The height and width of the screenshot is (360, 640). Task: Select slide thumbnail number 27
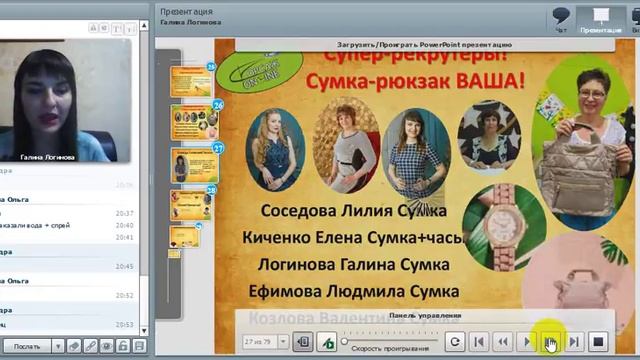click(195, 165)
